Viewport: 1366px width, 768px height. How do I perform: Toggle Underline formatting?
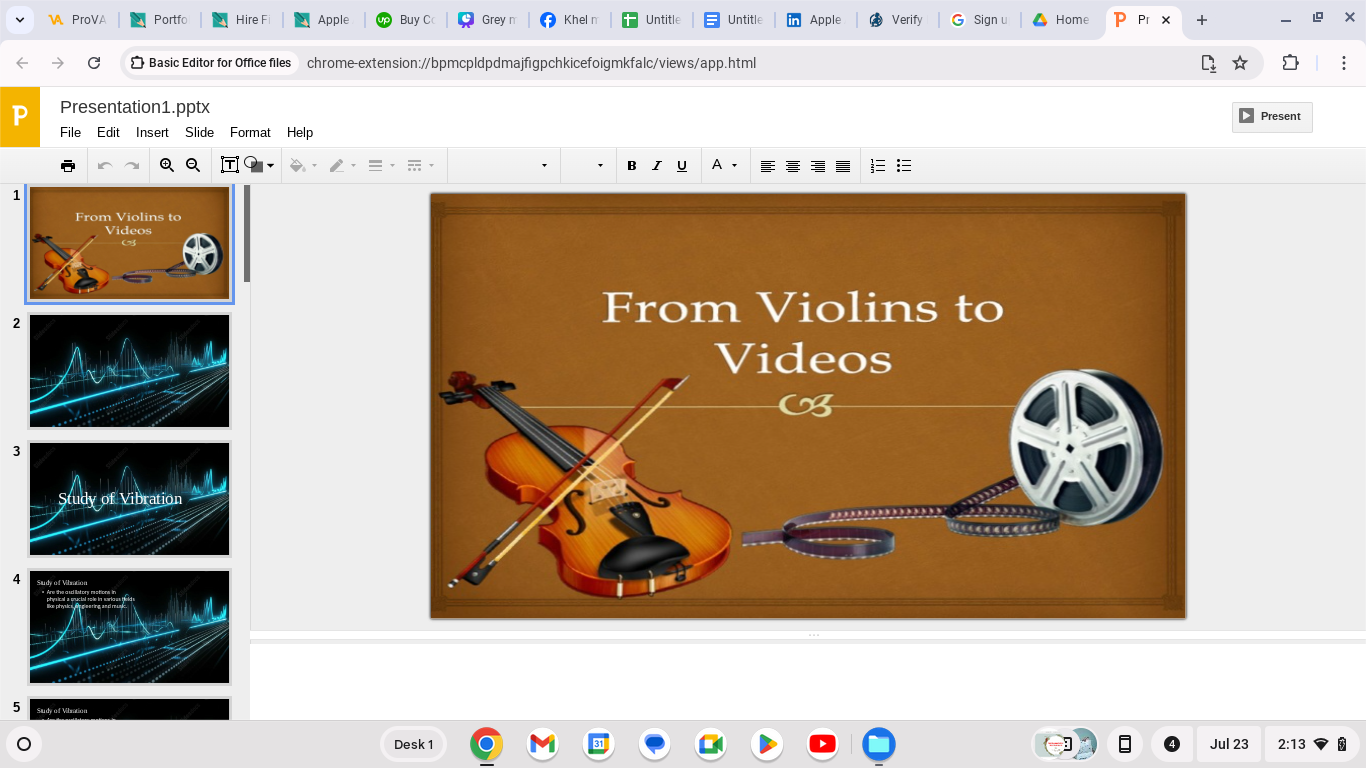[682, 166]
